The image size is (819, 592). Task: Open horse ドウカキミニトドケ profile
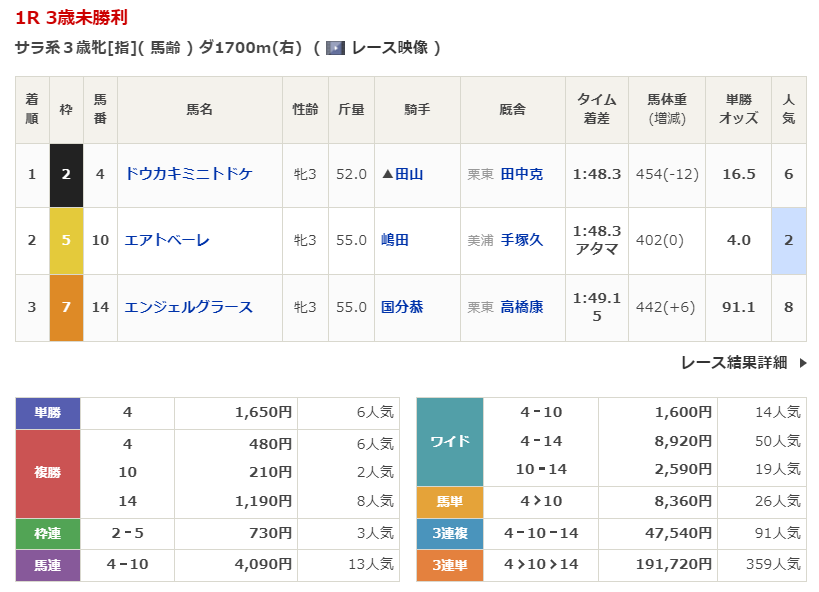pos(188,174)
